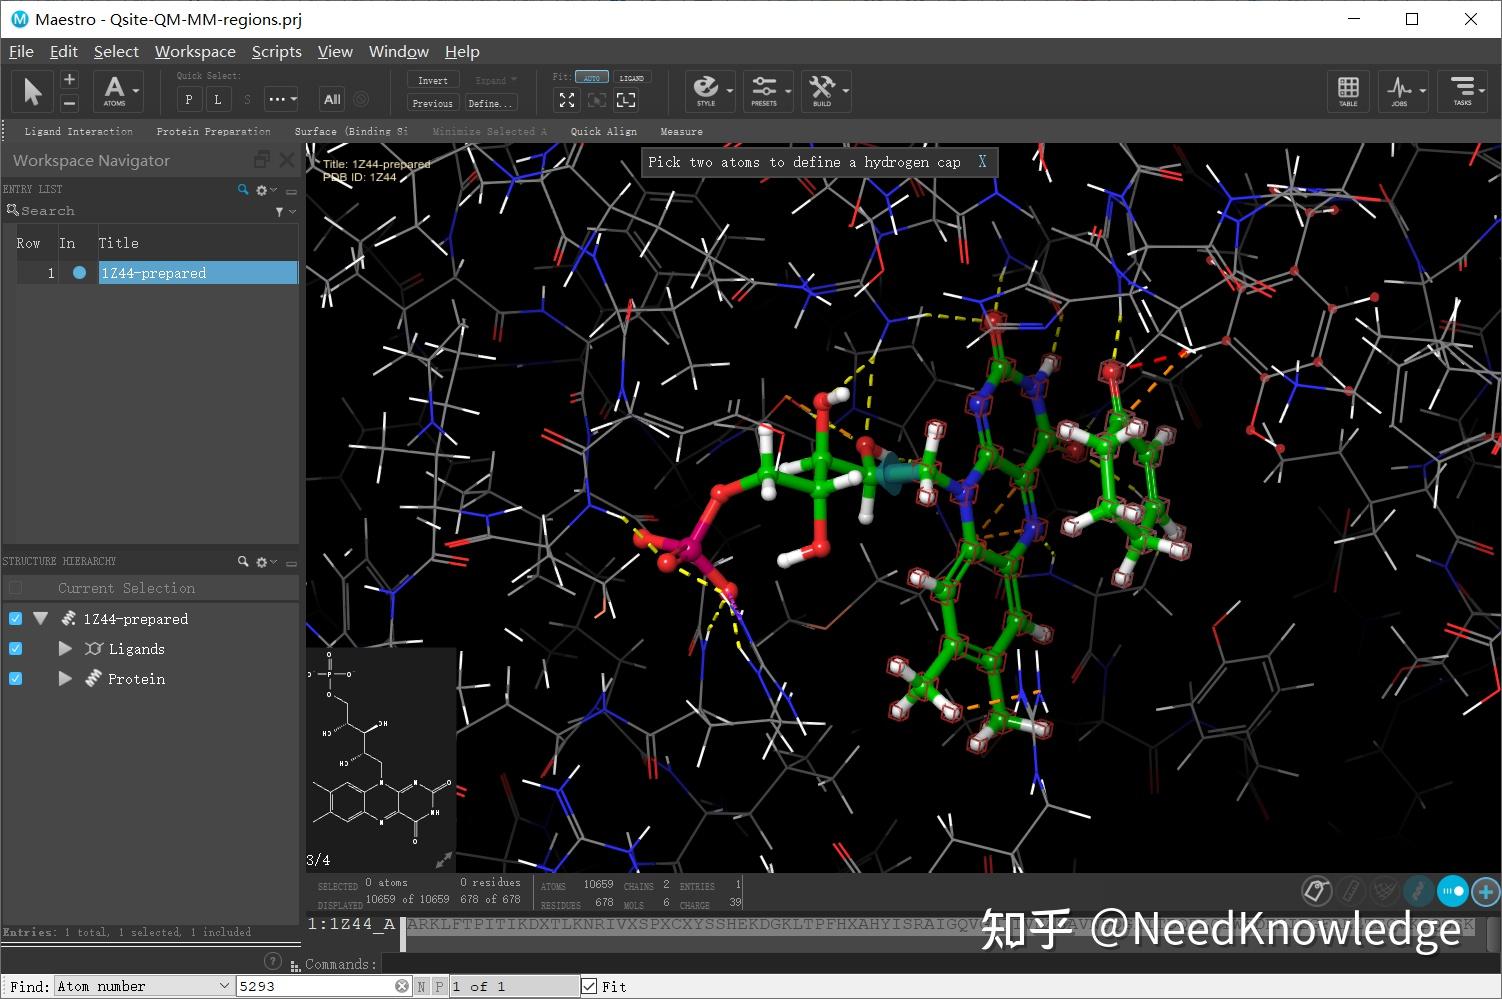Viewport: 1502px width, 999px height.
Task: Uncheck the Ligands visibility checkbox
Action: (x=15, y=648)
